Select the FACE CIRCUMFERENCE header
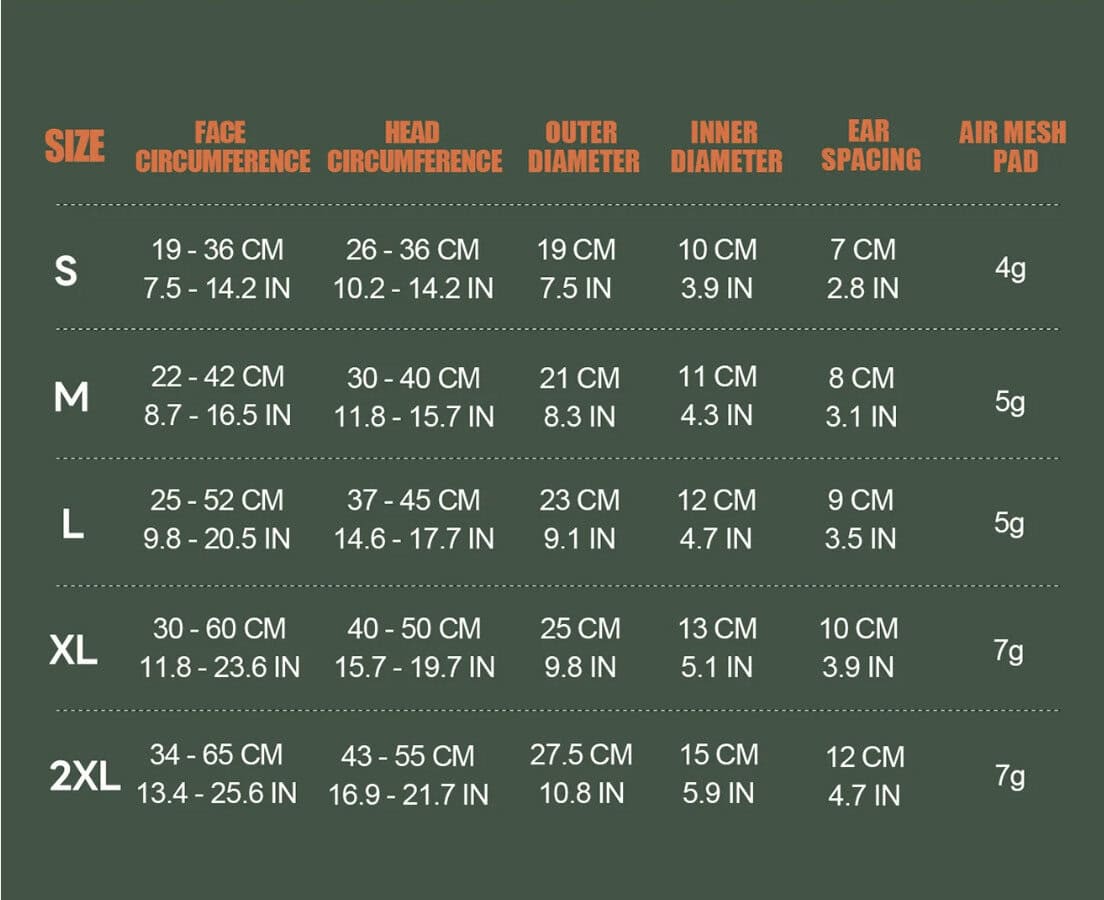Viewport: 1104px width, 900px height. click(222, 146)
